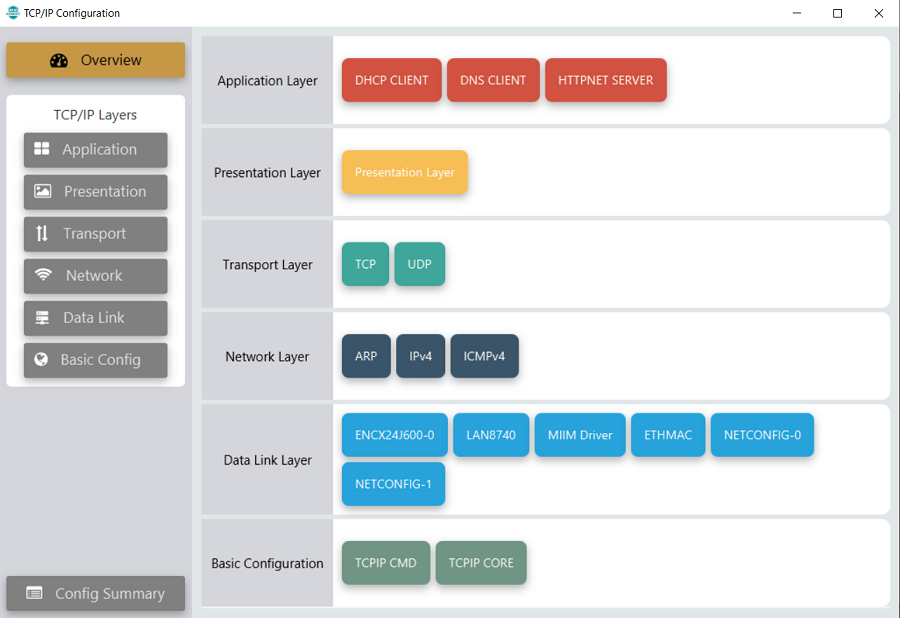The width and height of the screenshot is (900, 618).
Task: Click the ARP network block
Action: [x=365, y=356]
